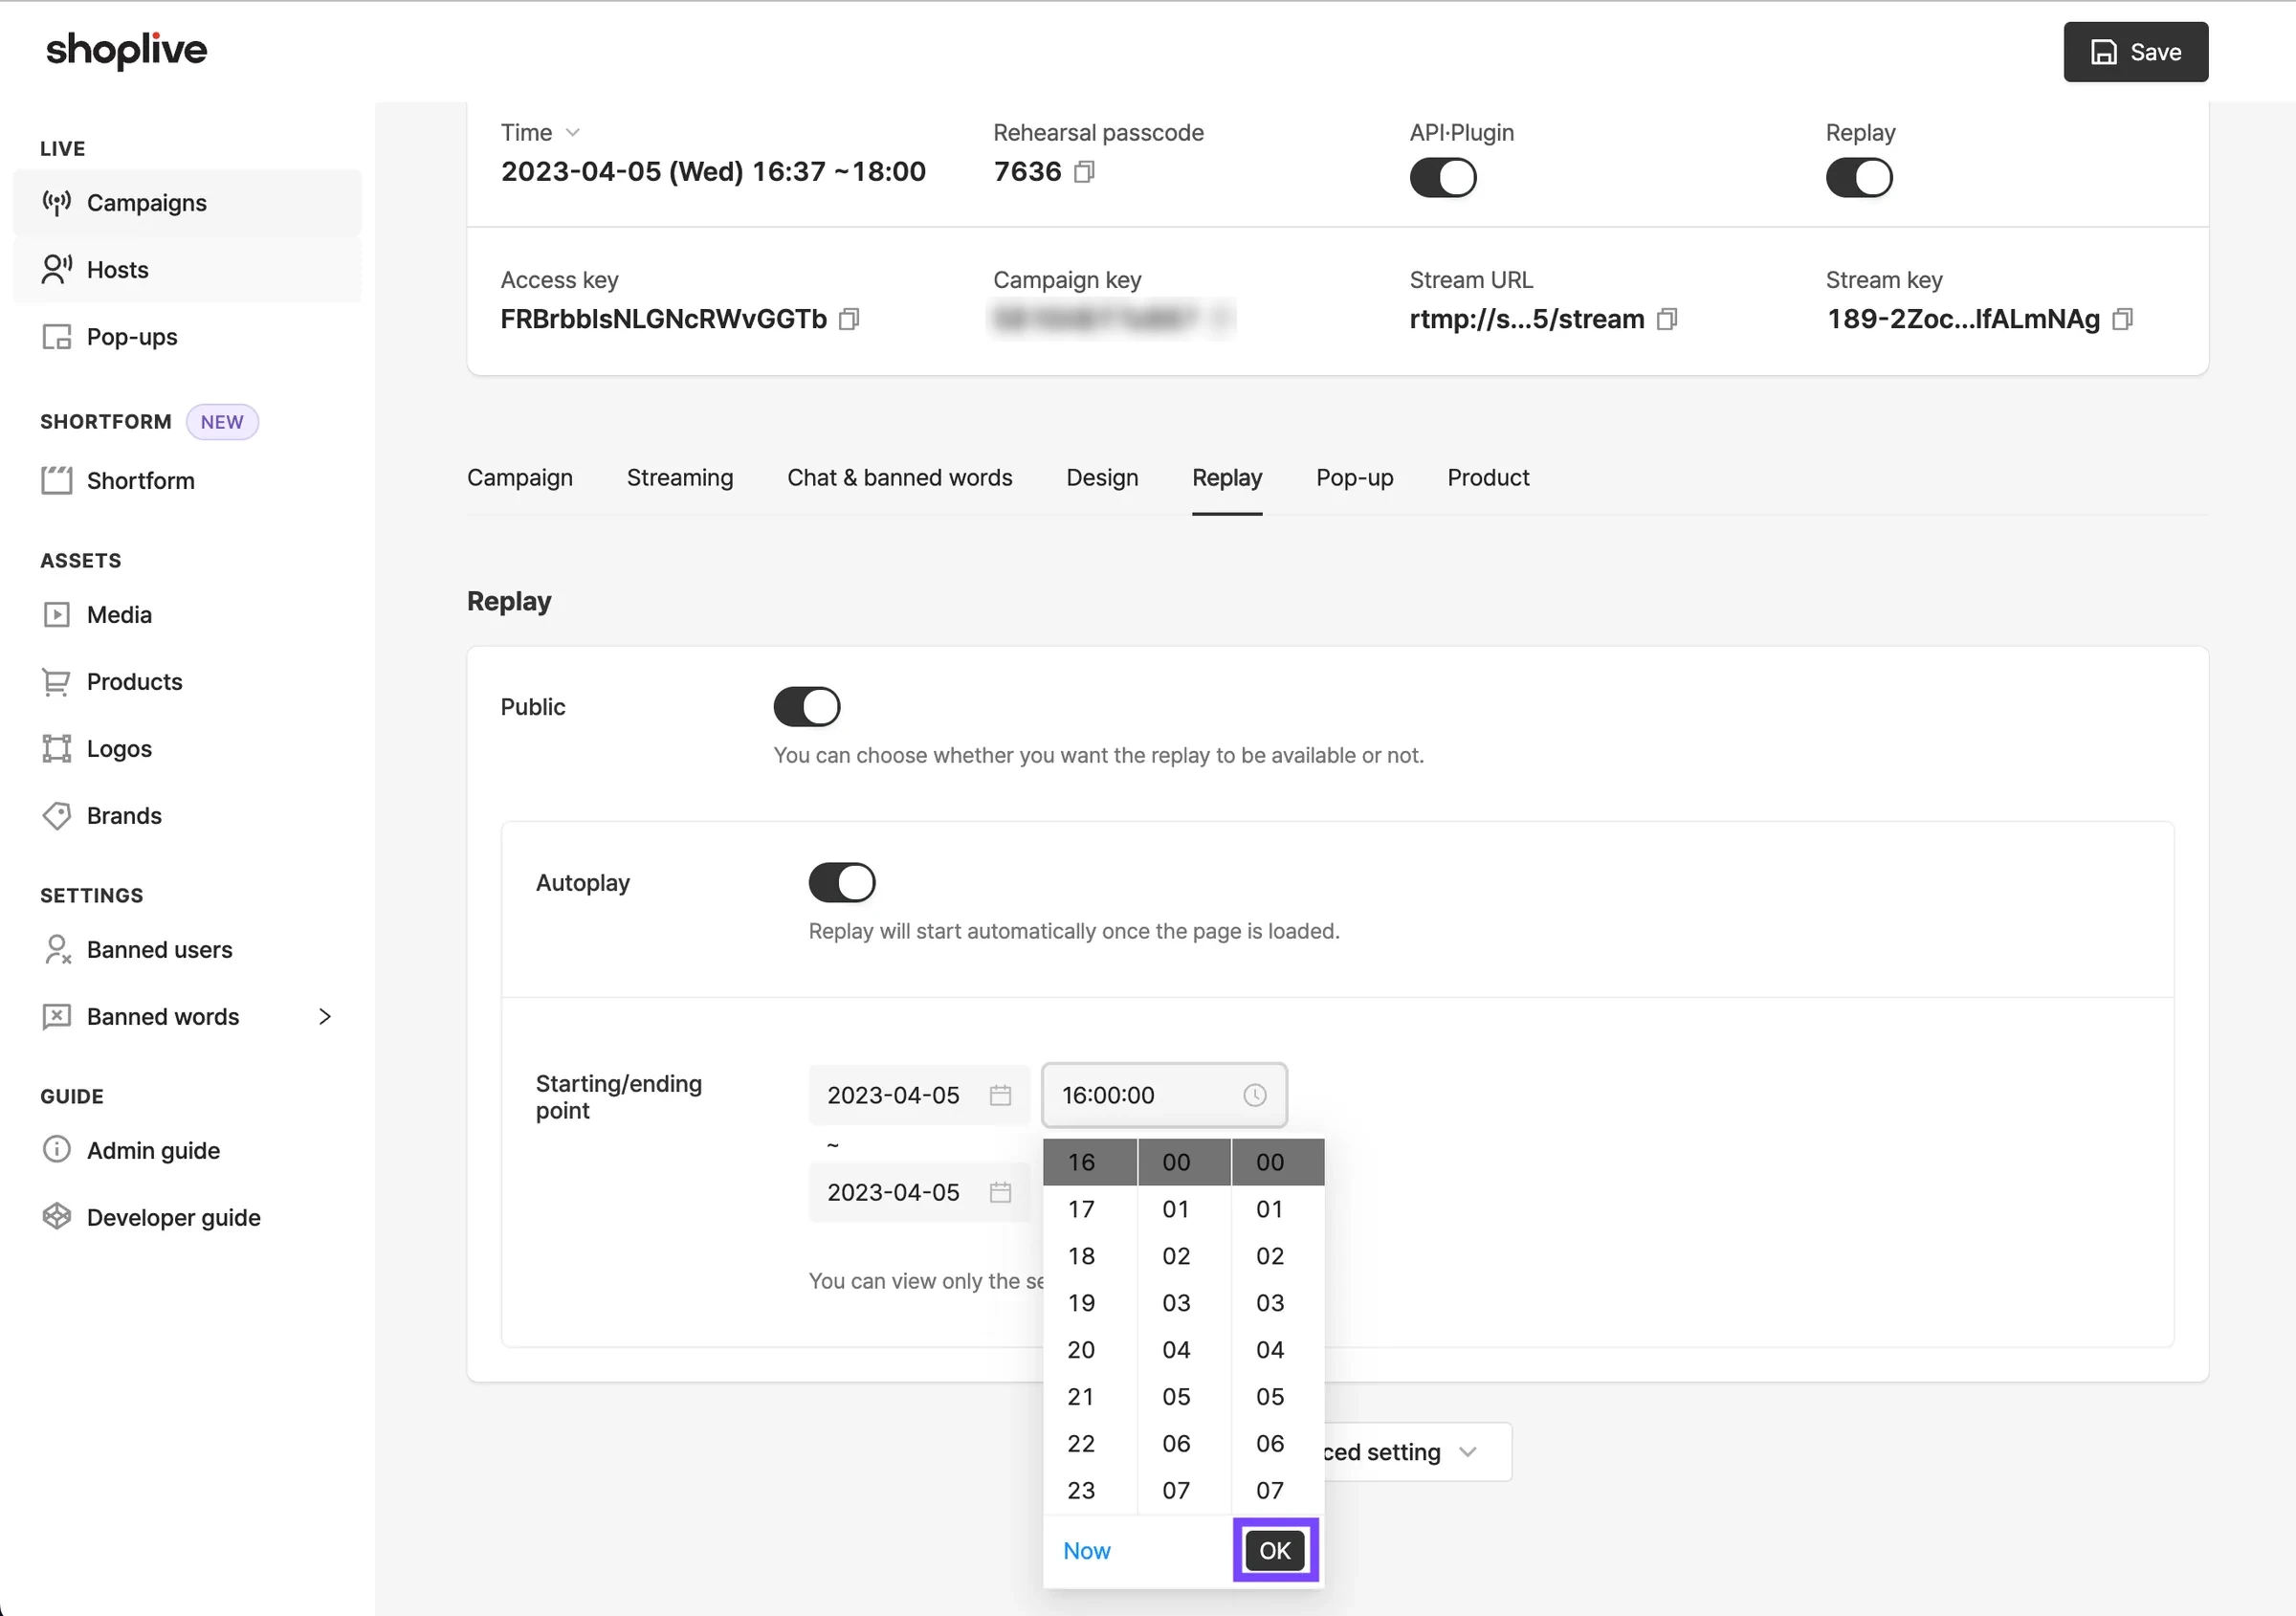Open the Logos assets page

point(187,749)
